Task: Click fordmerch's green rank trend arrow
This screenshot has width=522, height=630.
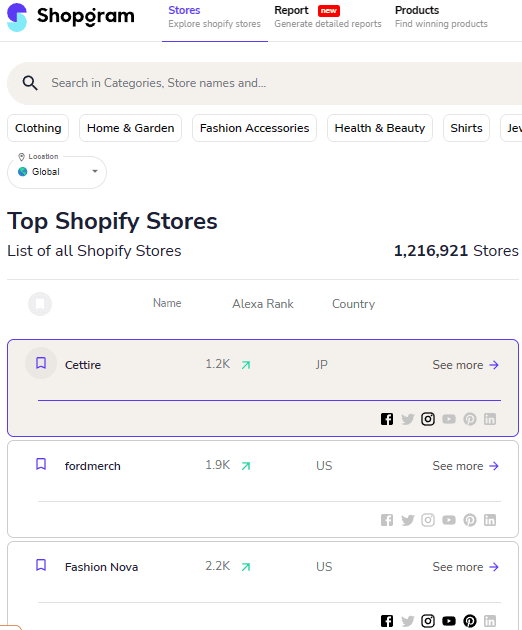Action: [246, 466]
